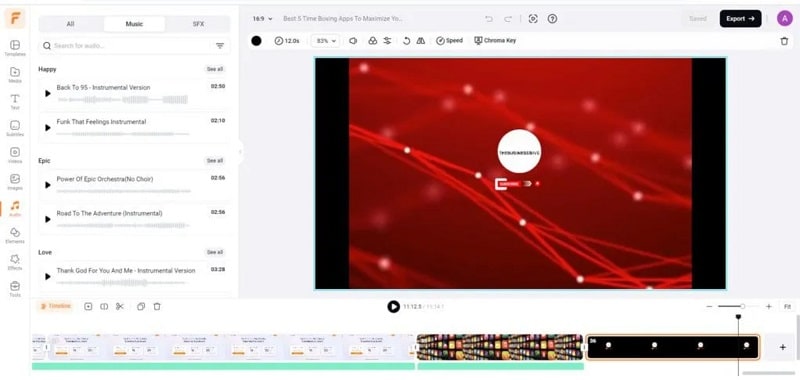800x380 pixels.
Task: Click the scissors trim icon
Action: [120, 307]
